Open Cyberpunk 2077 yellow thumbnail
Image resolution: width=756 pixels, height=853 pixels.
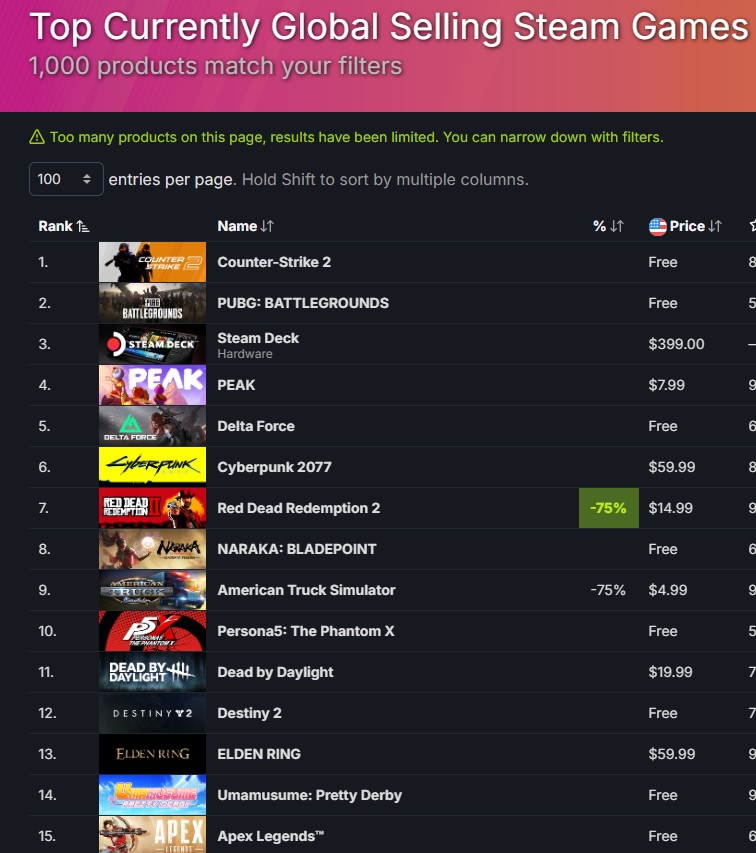click(x=152, y=467)
